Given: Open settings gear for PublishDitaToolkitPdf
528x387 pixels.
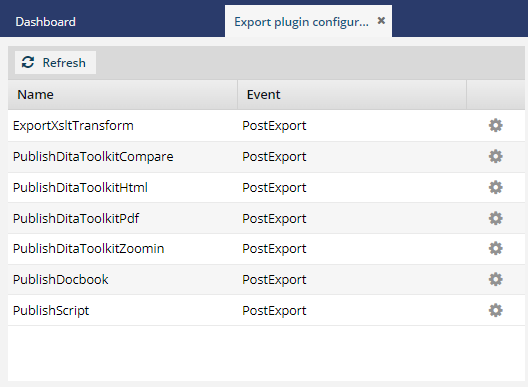Looking at the screenshot, I should [495, 218].
